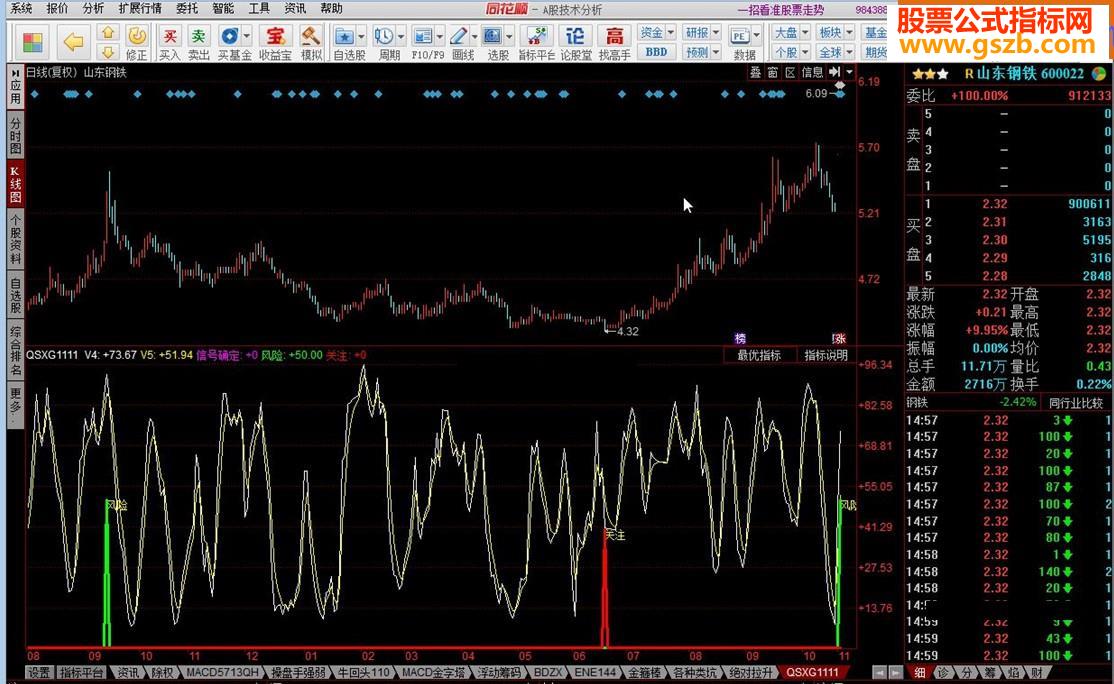Open the 系统 menu
This screenshot has height=684, width=1114.
click(x=21, y=9)
